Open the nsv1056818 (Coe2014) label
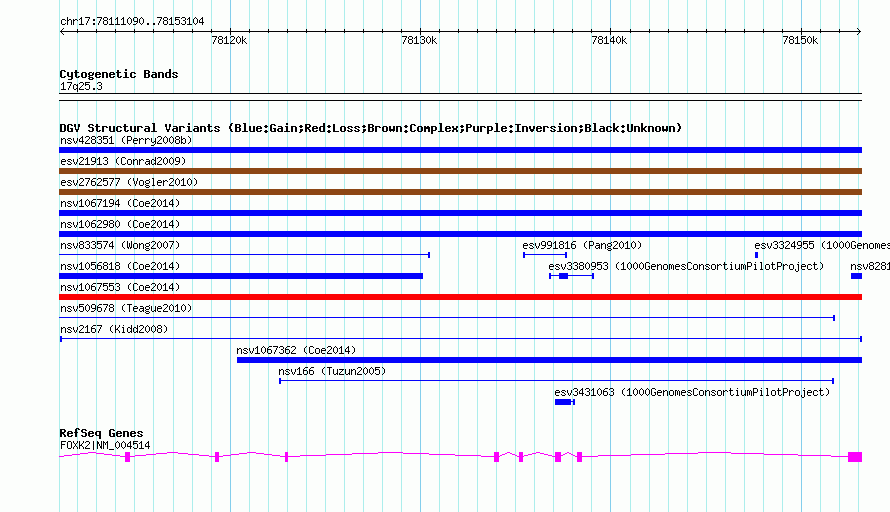The height and width of the screenshot is (512, 890). pos(120,266)
